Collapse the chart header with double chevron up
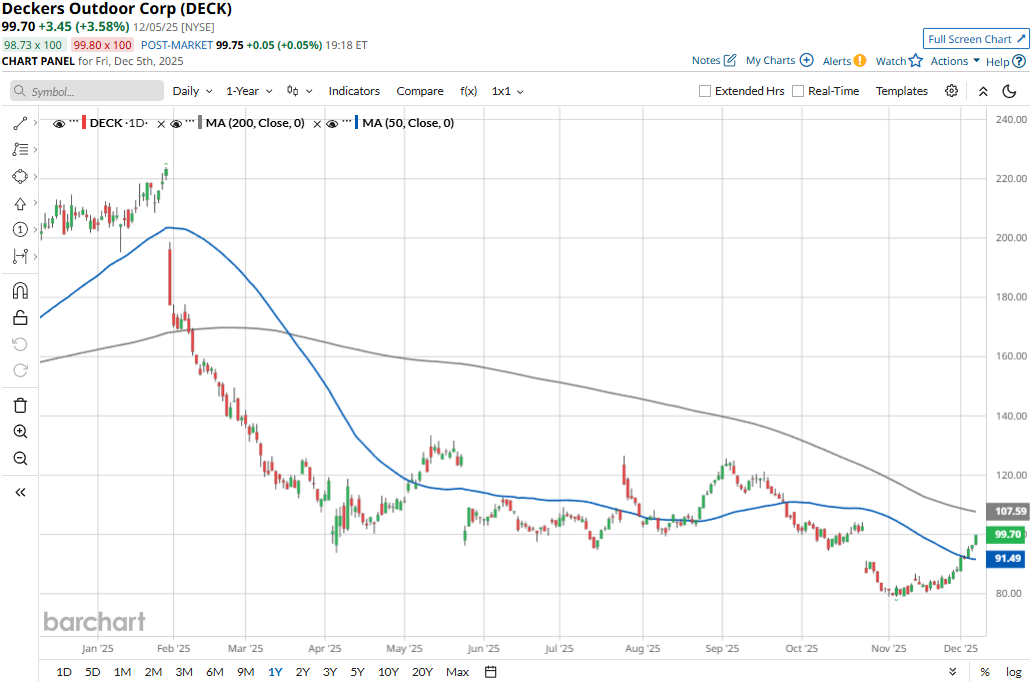The height and width of the screenshot is (682, 1032). pyautogui.click(x=983, y=92)
